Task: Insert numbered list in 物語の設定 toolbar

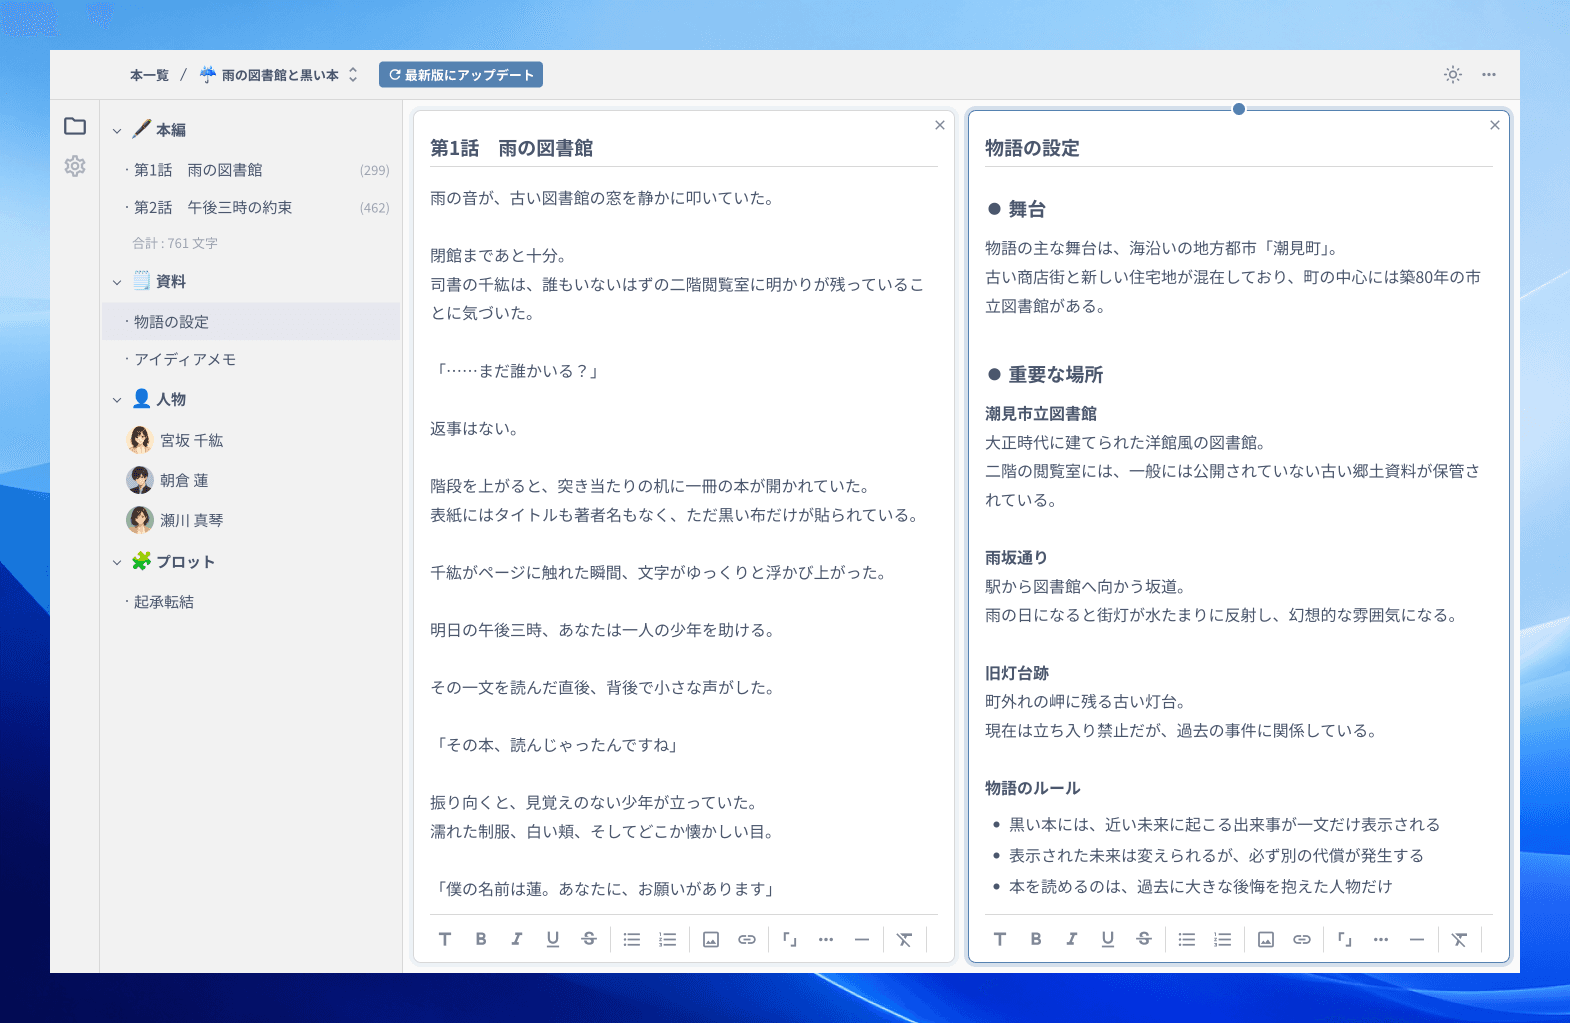Action: [x=1223, y=939]
